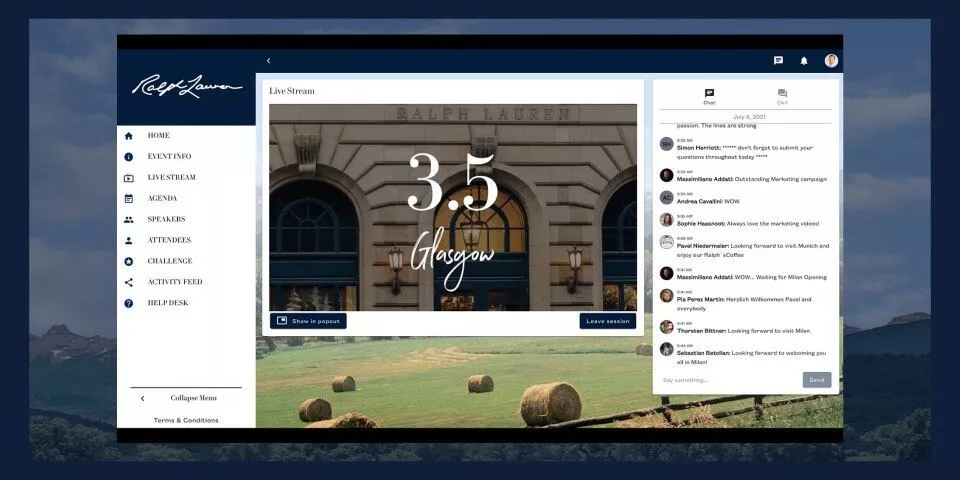The image size is (960, 480).
Task: Click the Live Stream screen icon
Action: (129, 178)
